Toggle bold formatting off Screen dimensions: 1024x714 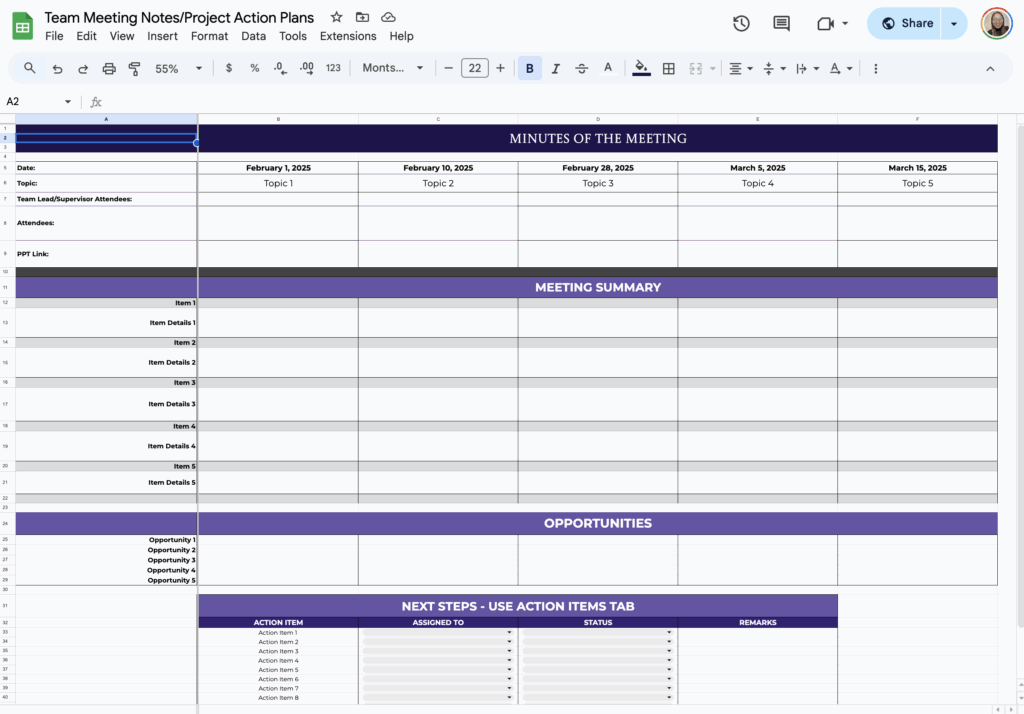pos(529,68)
